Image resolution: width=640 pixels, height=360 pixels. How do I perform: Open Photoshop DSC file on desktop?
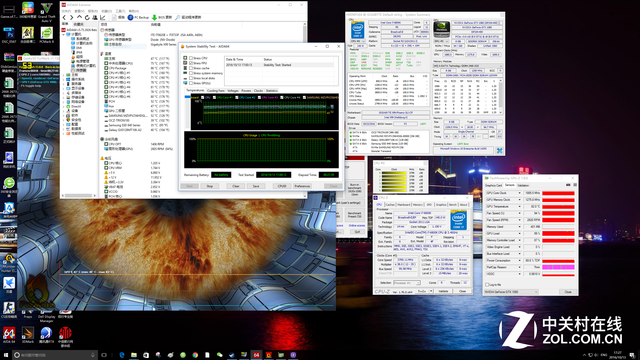[9, 35]
